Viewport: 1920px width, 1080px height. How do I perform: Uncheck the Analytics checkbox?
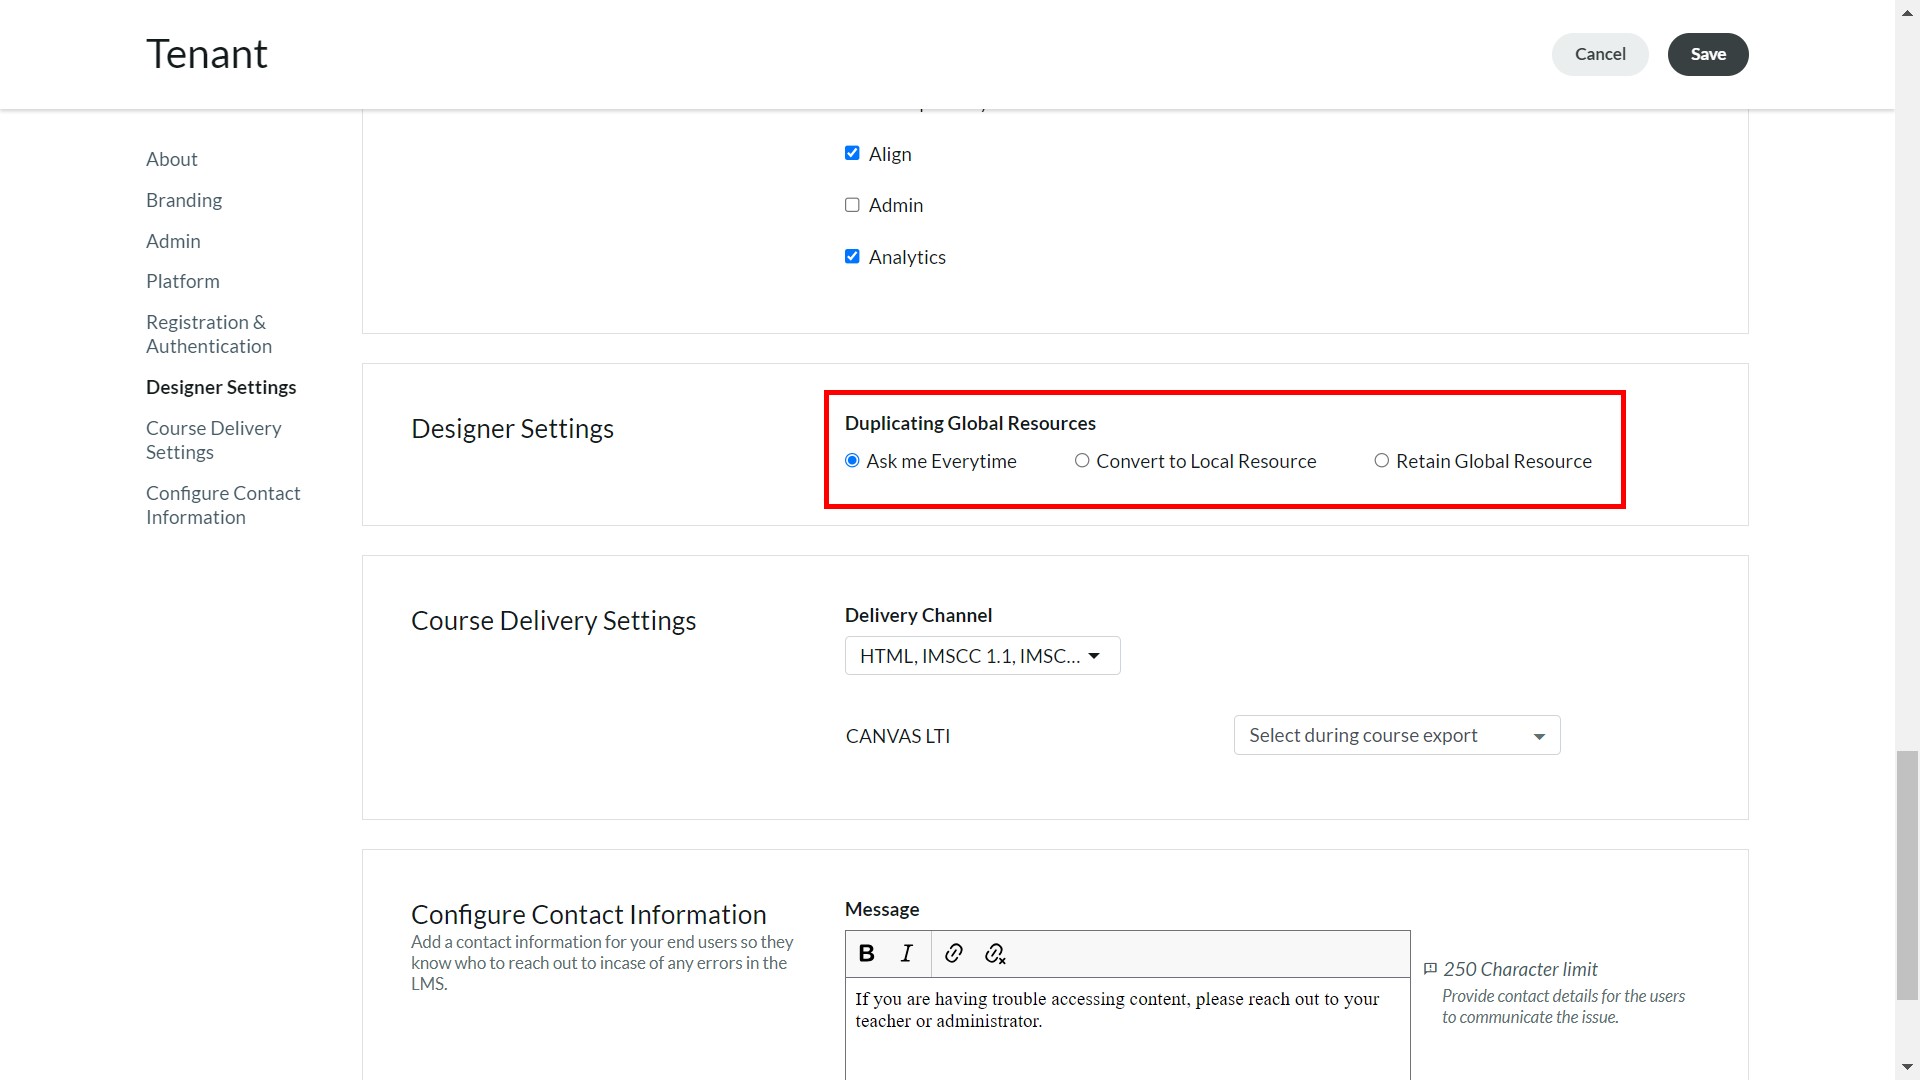coord(852,257)
